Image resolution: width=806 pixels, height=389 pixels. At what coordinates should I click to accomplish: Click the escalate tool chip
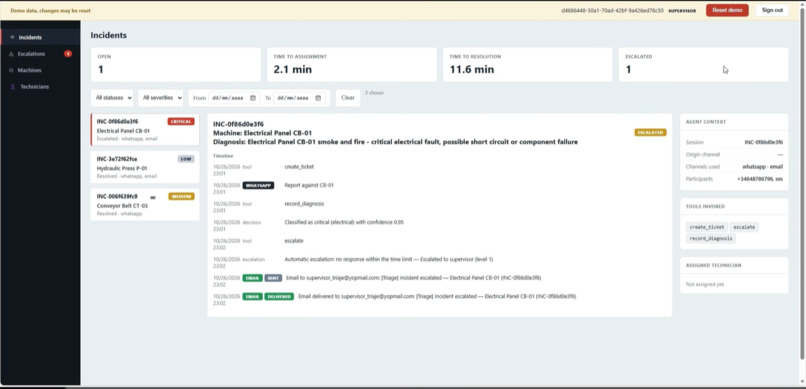pyautogui.click(x=744, y=227)
